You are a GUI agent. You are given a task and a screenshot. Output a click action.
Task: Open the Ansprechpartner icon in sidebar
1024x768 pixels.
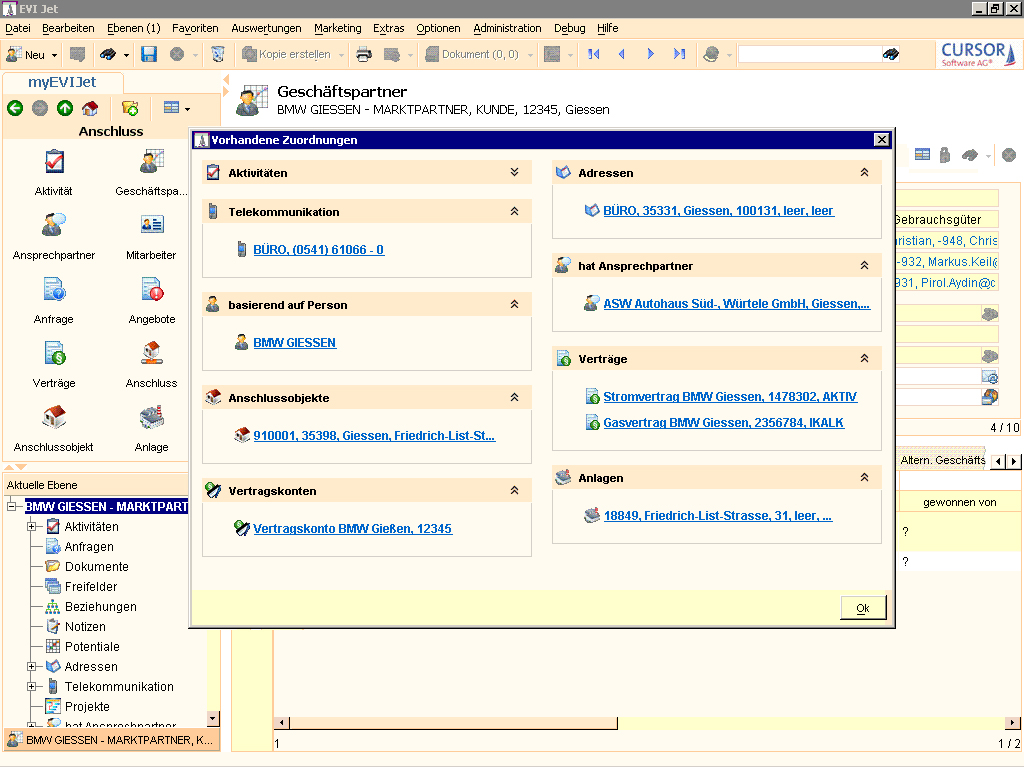[54, 226]
